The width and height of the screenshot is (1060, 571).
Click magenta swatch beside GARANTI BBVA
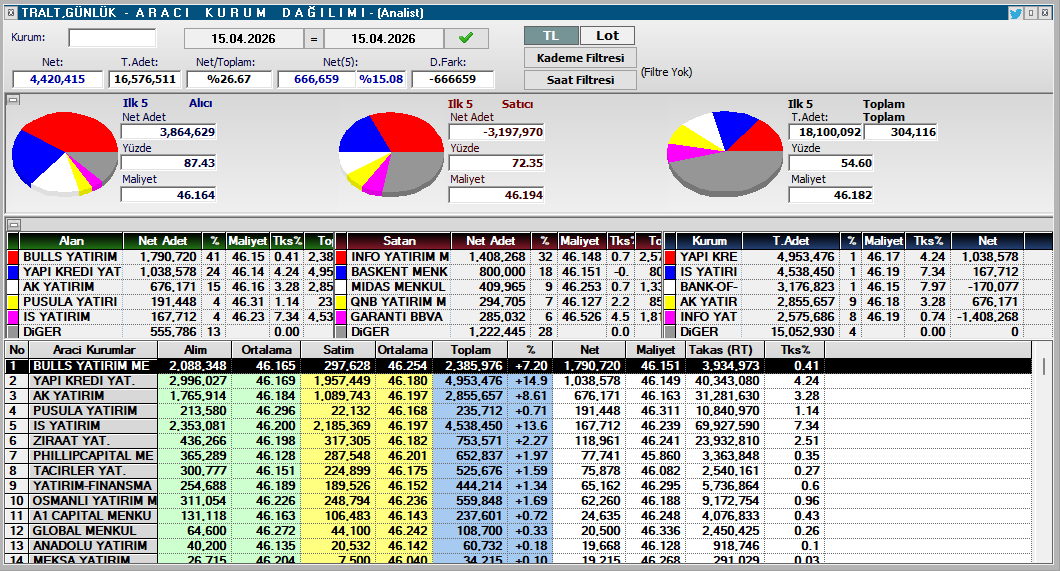point(341,316)
